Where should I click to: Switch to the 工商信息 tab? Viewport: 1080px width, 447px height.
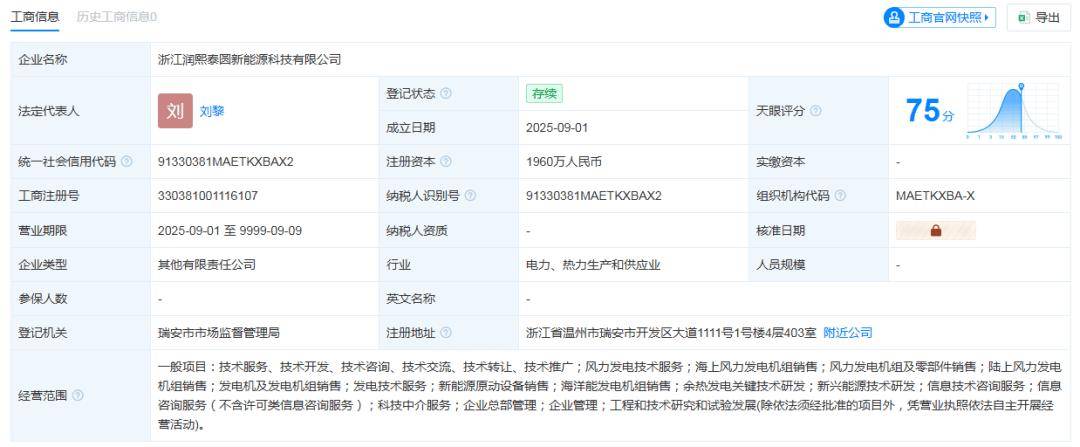[34, 17]
